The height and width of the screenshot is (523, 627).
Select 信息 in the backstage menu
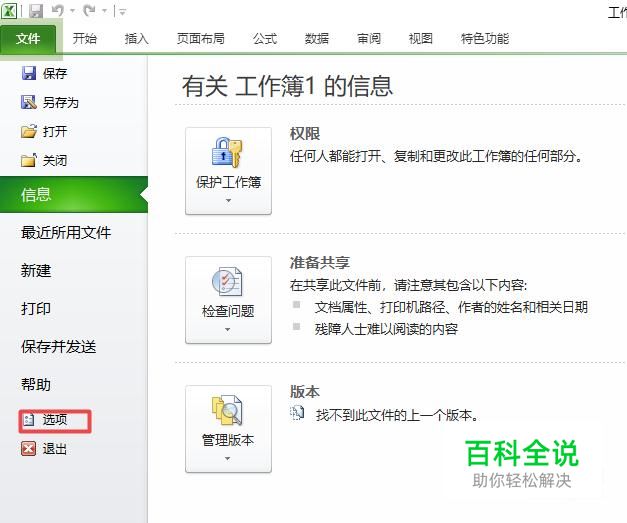coord(74,194)
